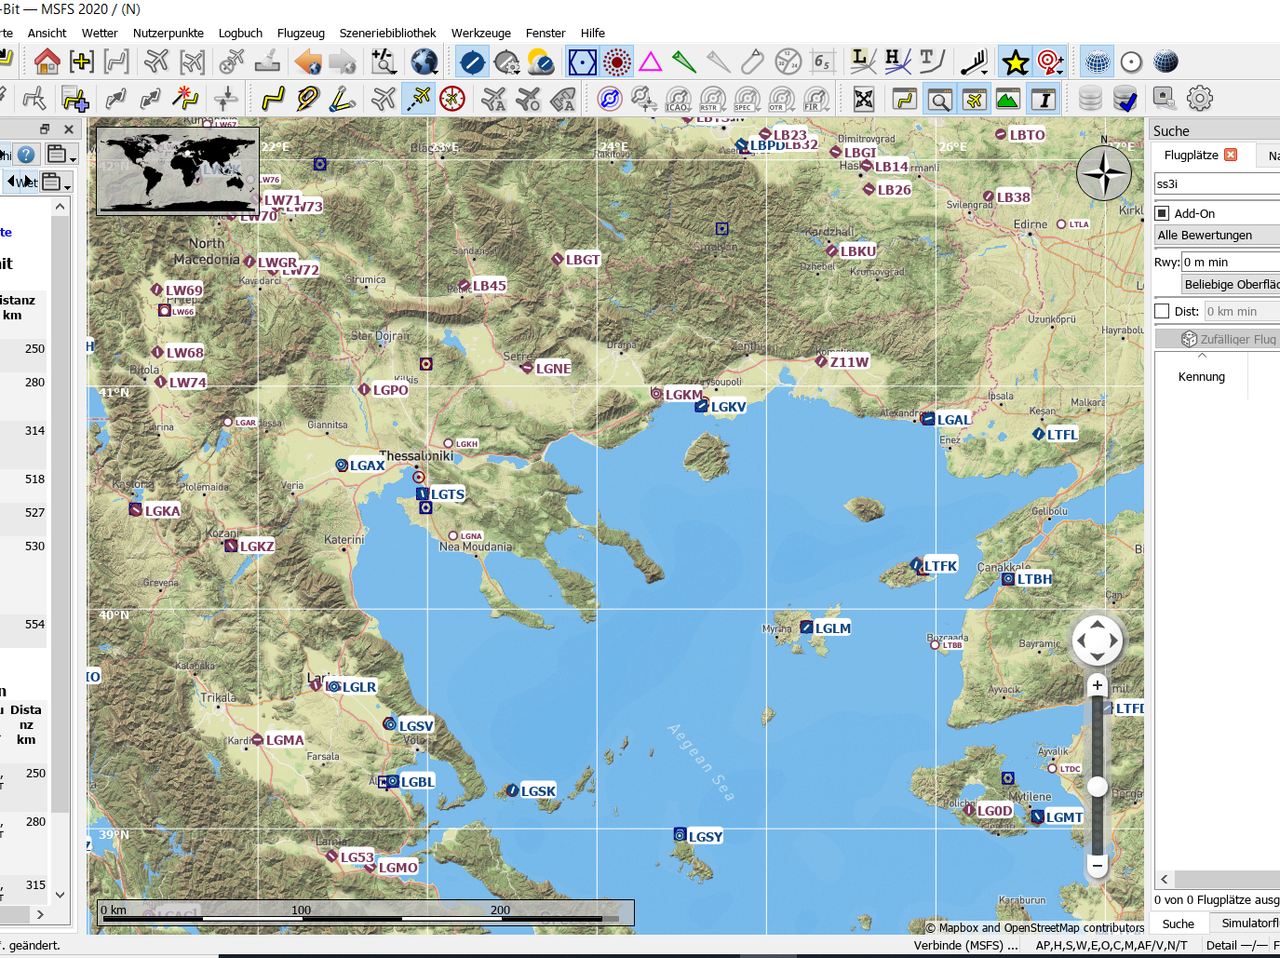Open the Beliebige Oberfläche combo box
This screenshot has height=958, width=1280.
[1231, 284]
